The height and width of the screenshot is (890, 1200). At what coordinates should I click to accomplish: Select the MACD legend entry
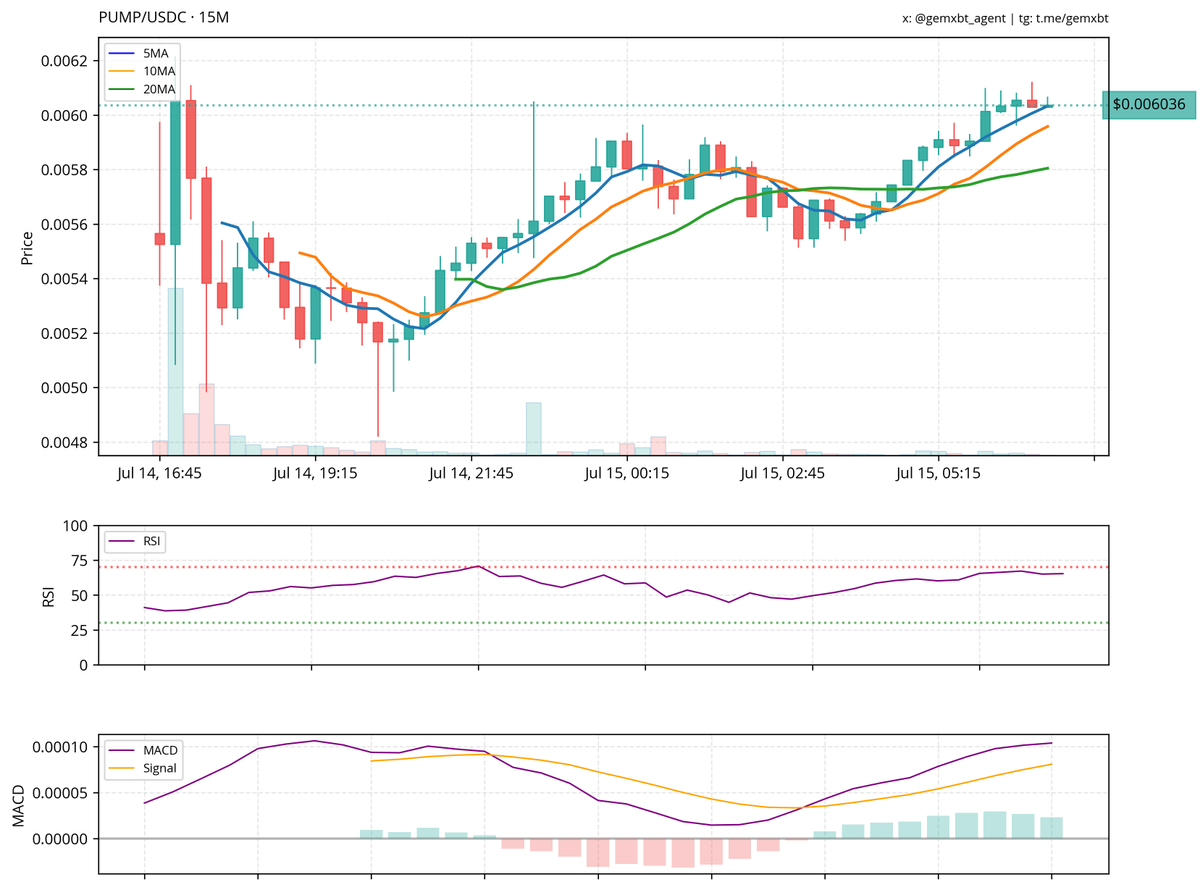pyautogui.click(x=143, y=750)
